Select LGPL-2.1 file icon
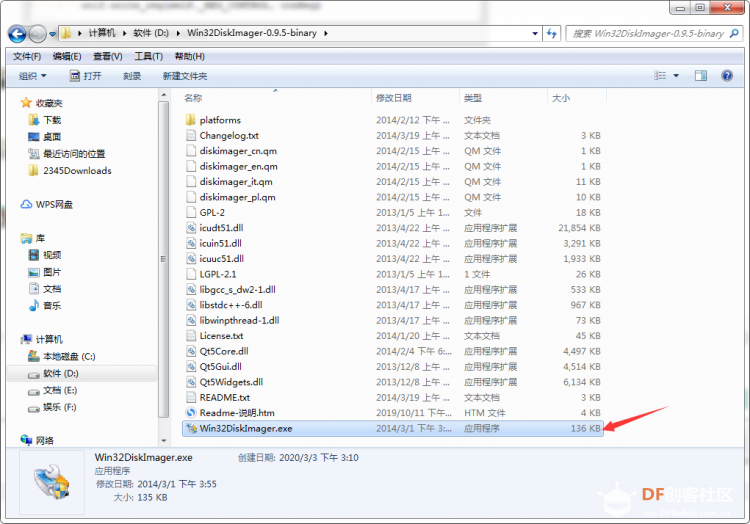Viewport: 750px width, 524px height. click(191, 274)
